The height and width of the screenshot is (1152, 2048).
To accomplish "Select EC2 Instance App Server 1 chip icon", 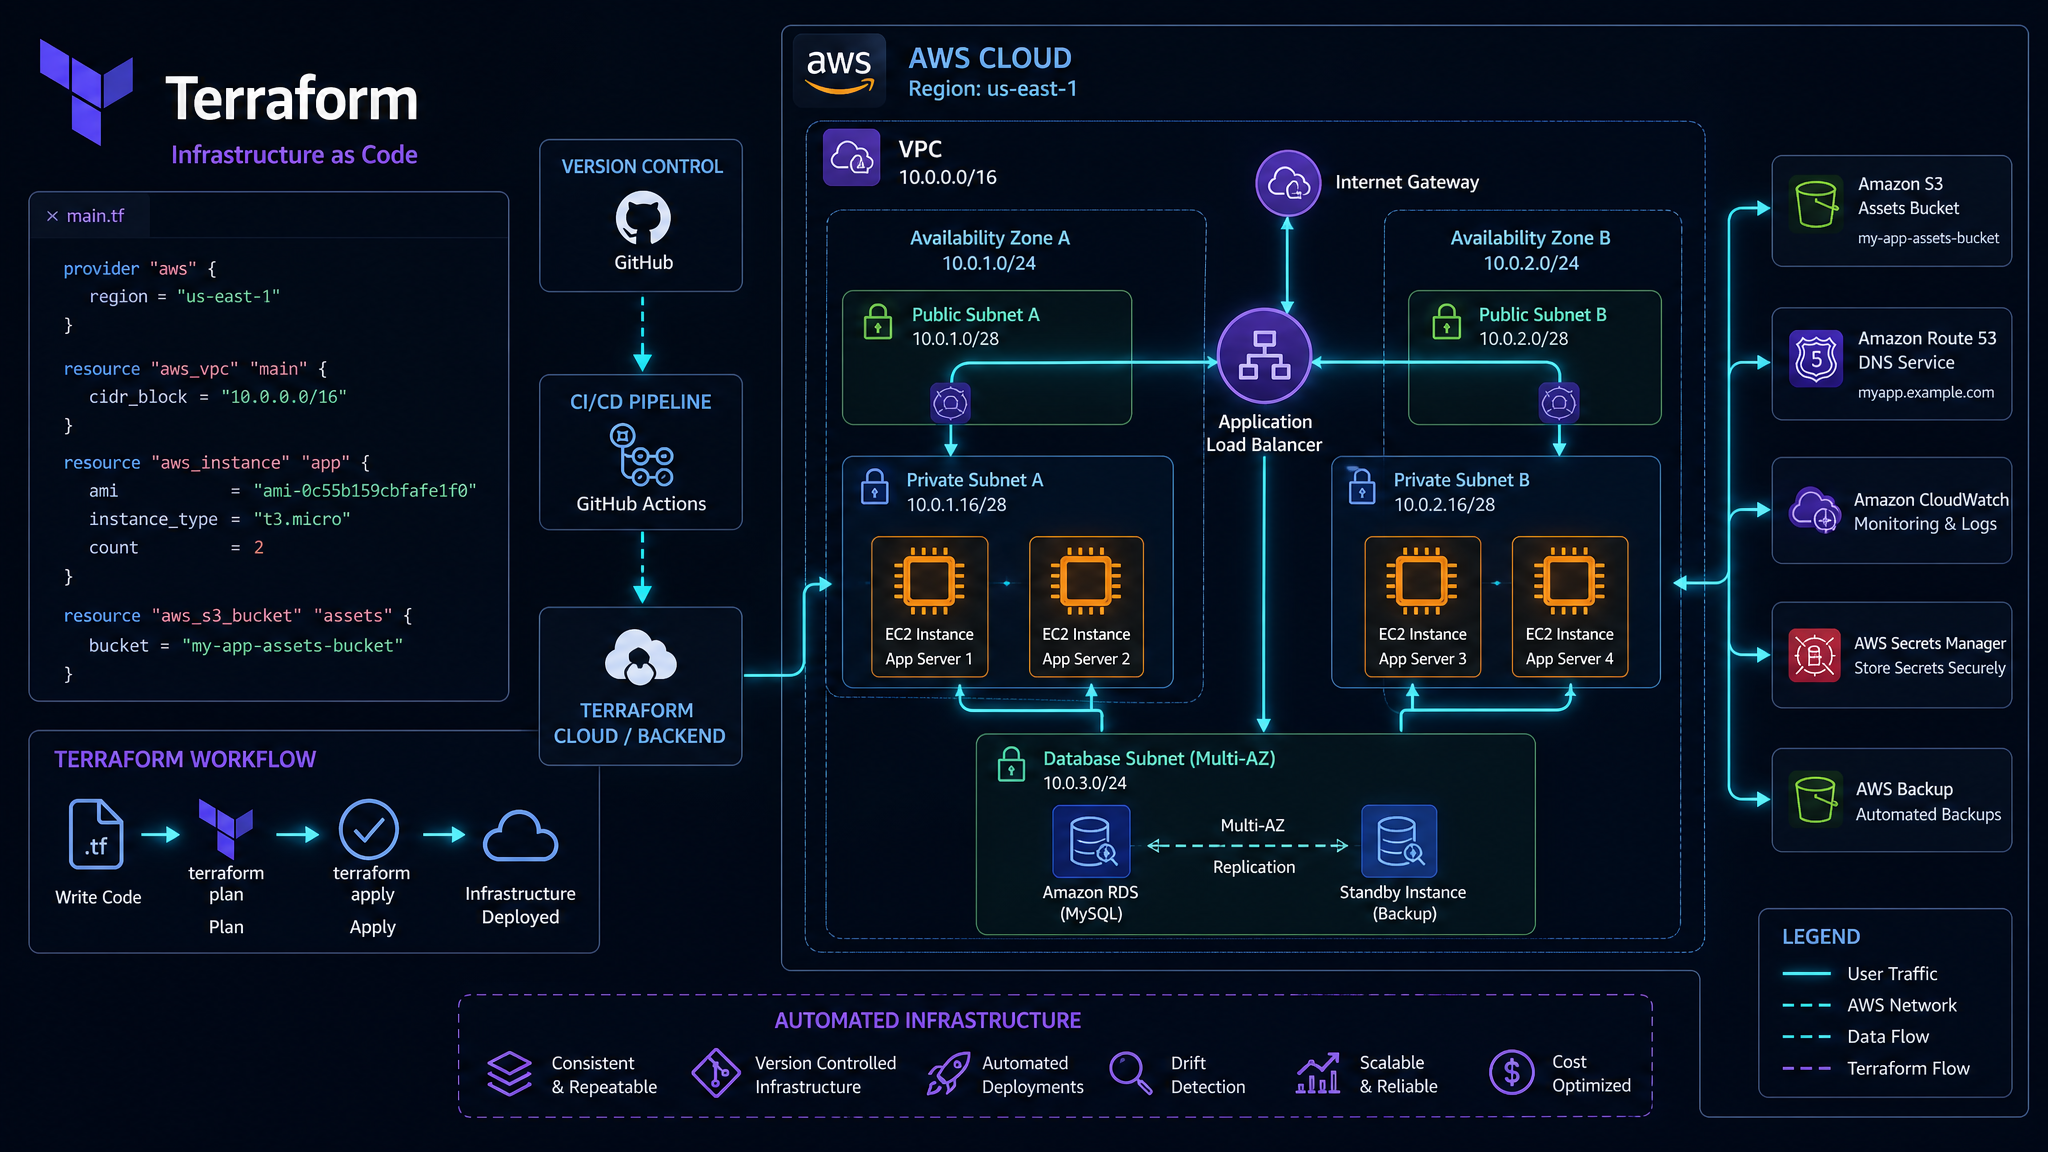I will pyautogui.click(x=929, y=580).
